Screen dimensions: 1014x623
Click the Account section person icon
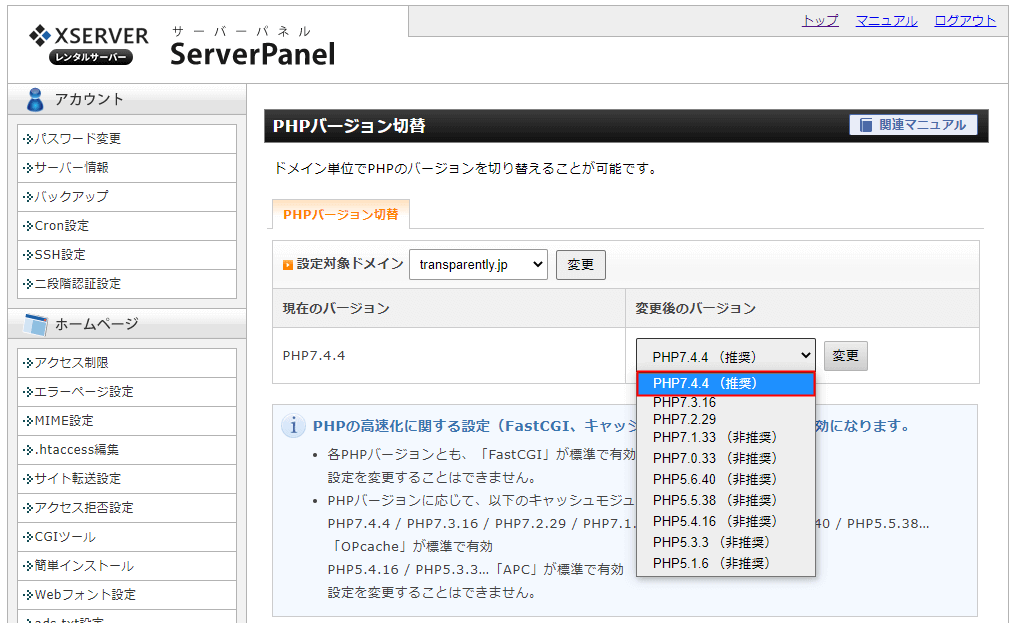click(36, 99)
